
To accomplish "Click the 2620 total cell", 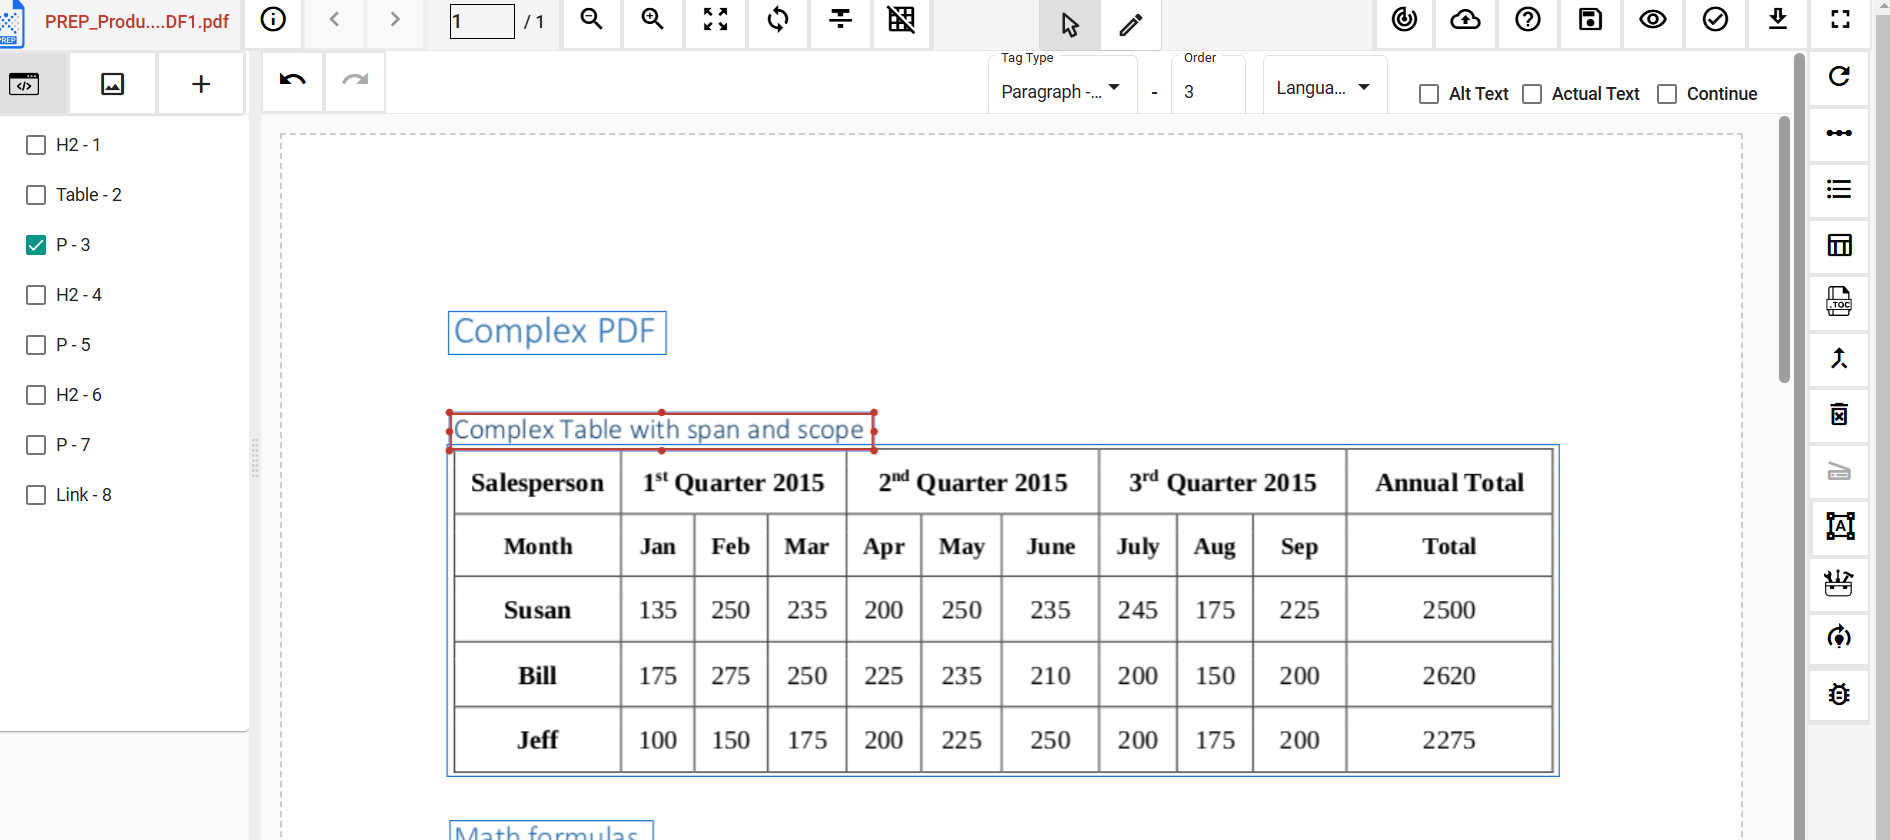I will point(1449,676).
